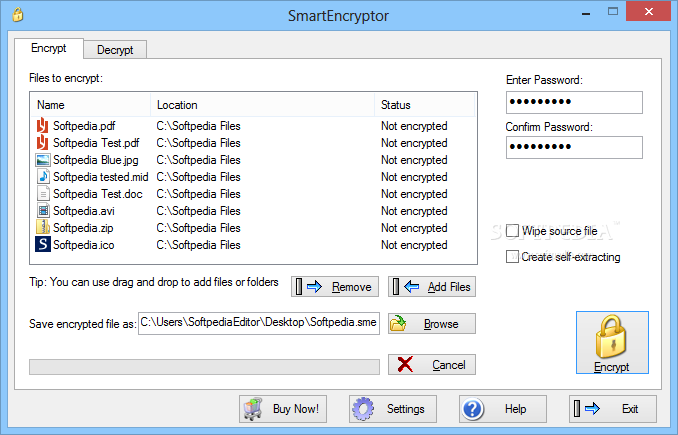Focus the Enter Password field

[574, 102]
